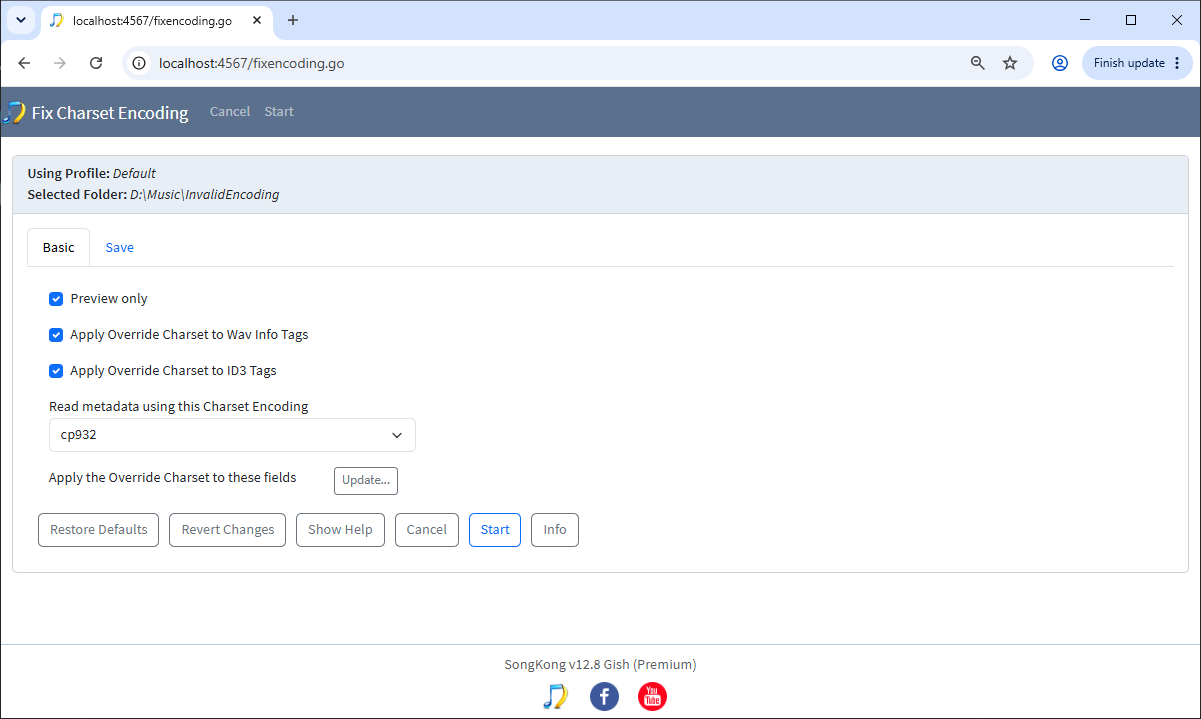Image resolution: width=1201 pixels, height=719 pixels.
Task: Reload the page with browser refresh icon
Action: point(96,63)
